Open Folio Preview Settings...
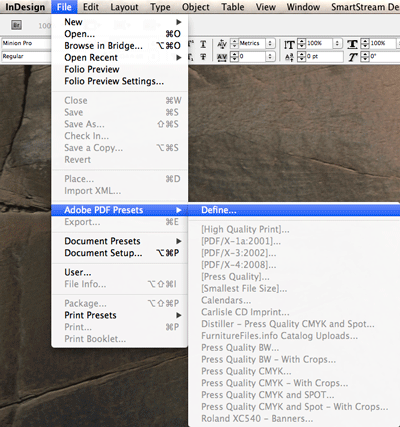This screenshot has height=427, width=400. click(x=120, y=81)
